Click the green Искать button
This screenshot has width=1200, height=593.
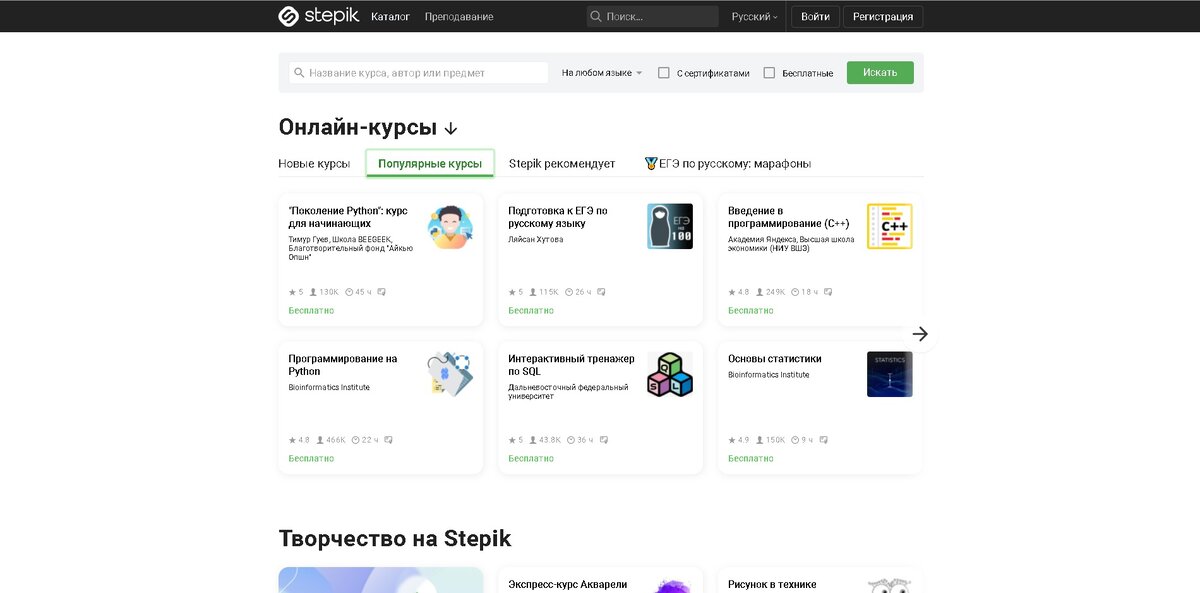(x=880, y=72)
